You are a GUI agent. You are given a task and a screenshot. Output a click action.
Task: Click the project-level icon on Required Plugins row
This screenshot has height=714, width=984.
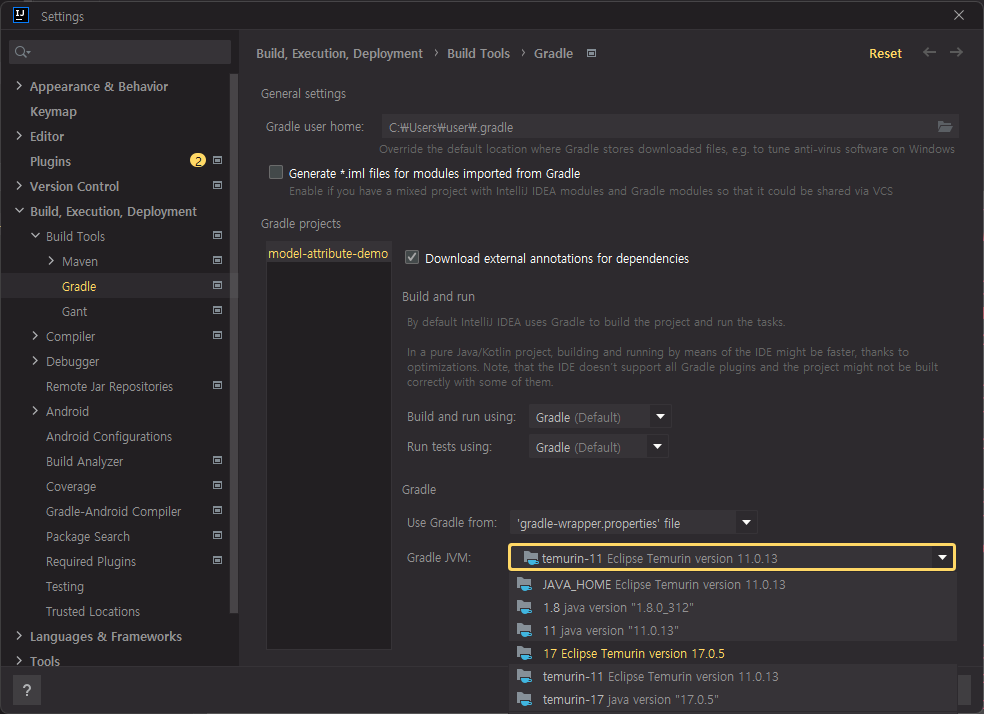pos(218,561)
